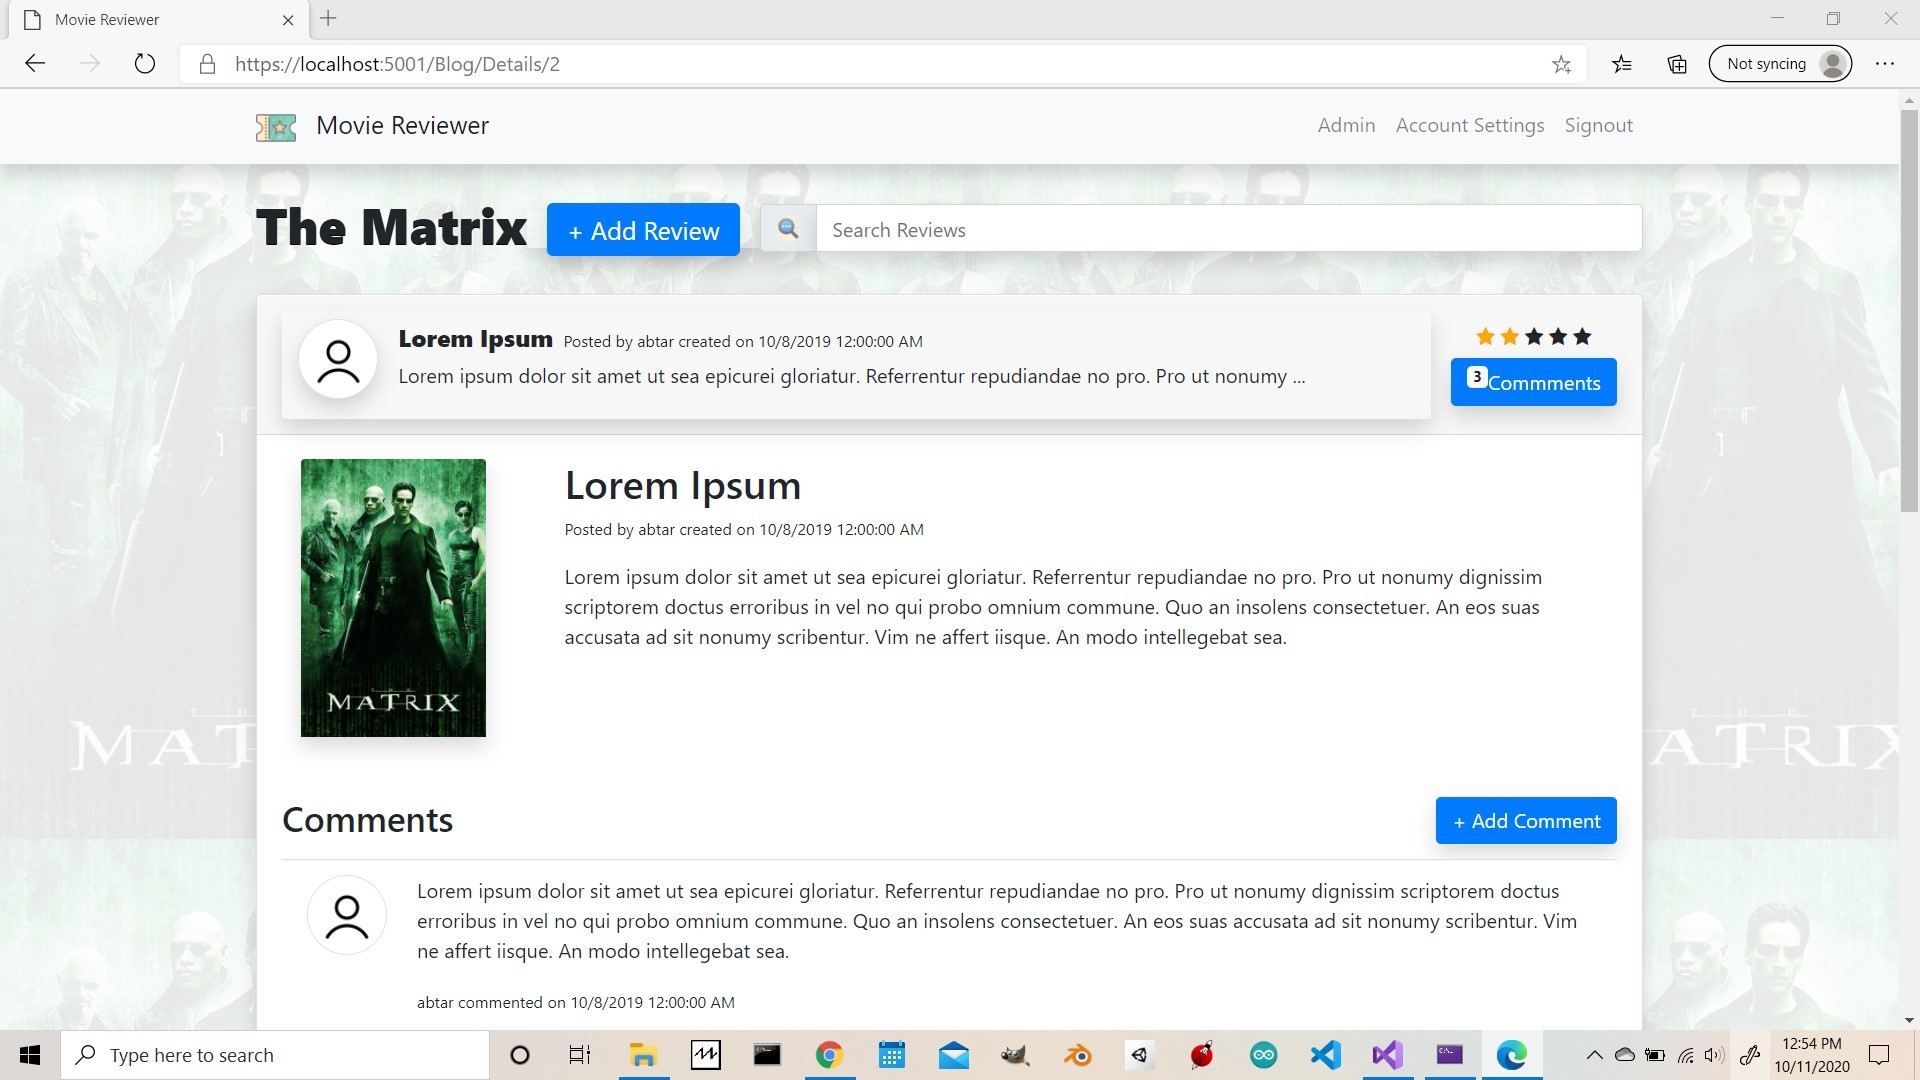Open Visual Studio from the taskbar
Screen dimensions: 1920x1080
(x=1387, y=1055)
